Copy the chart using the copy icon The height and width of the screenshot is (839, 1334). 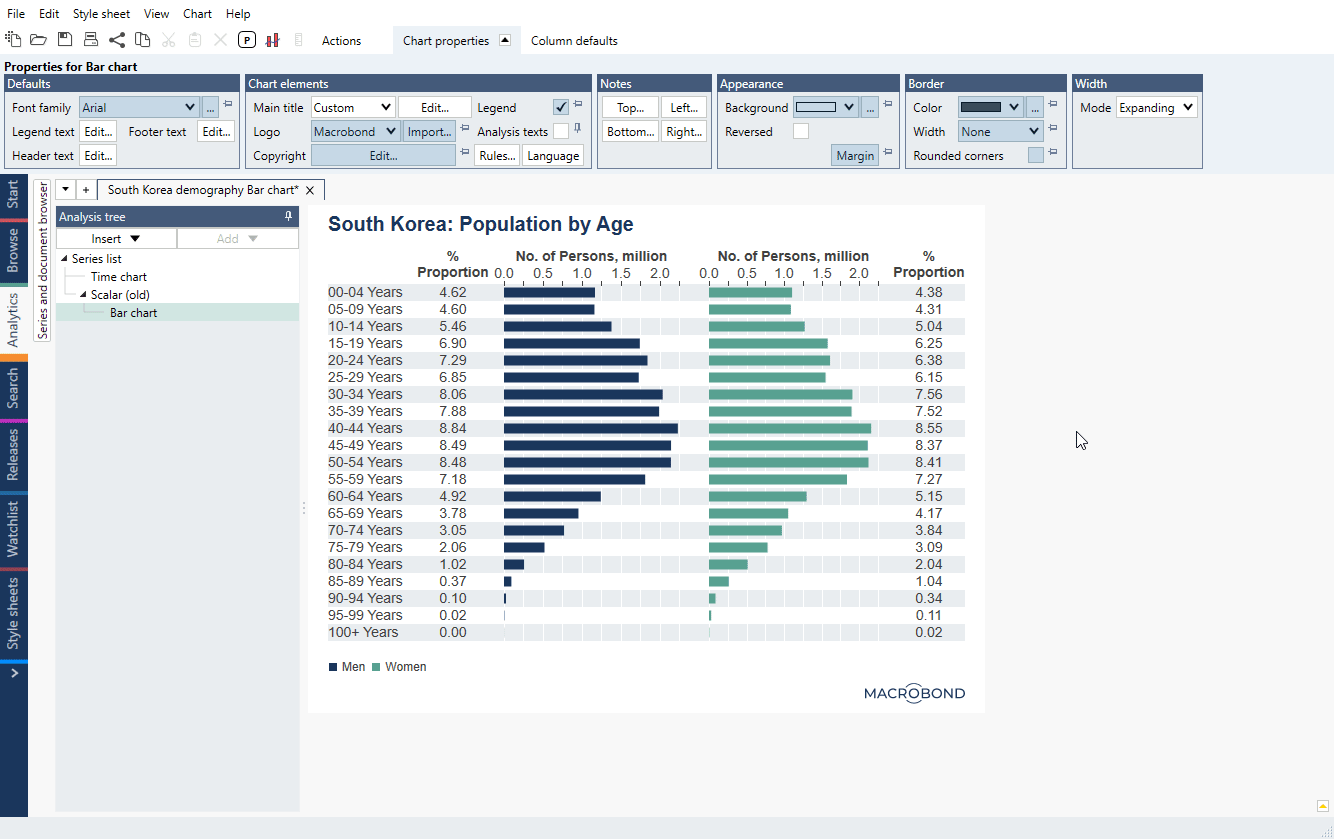[141, 39]
